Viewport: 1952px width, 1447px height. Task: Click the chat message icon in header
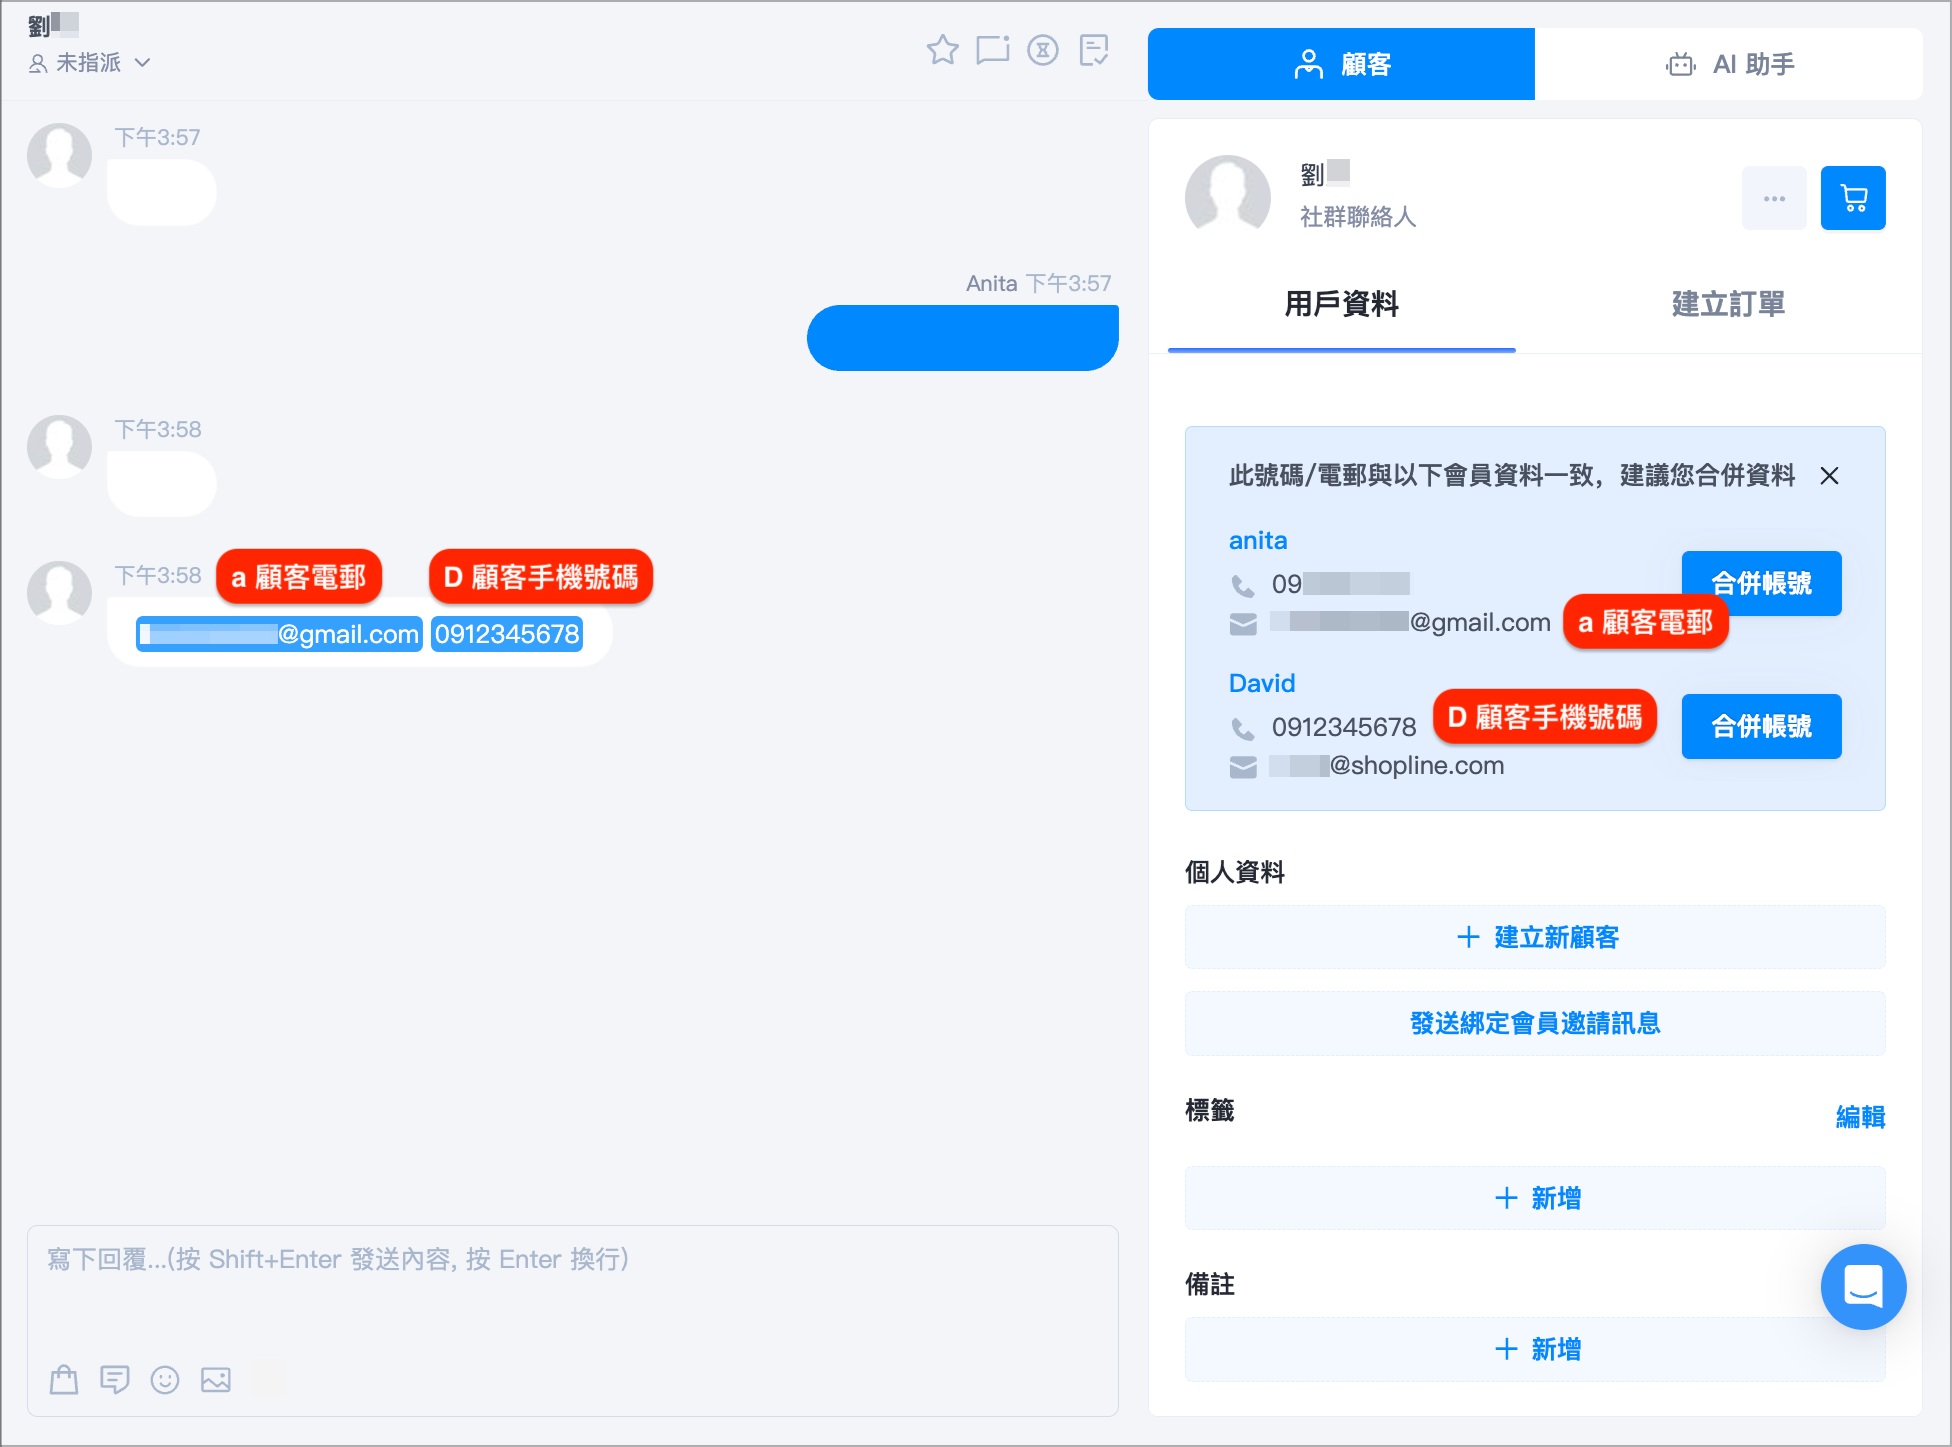click(993, 50)
